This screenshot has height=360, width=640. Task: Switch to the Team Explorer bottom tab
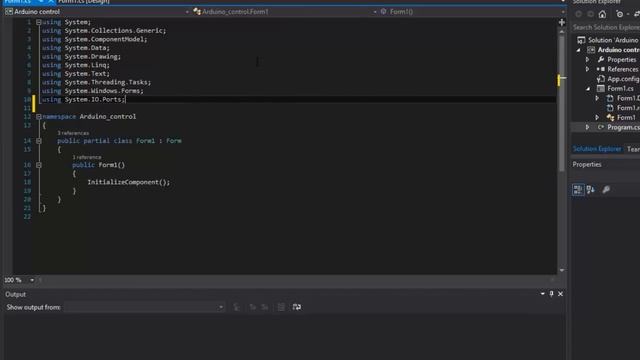point(633,149)
